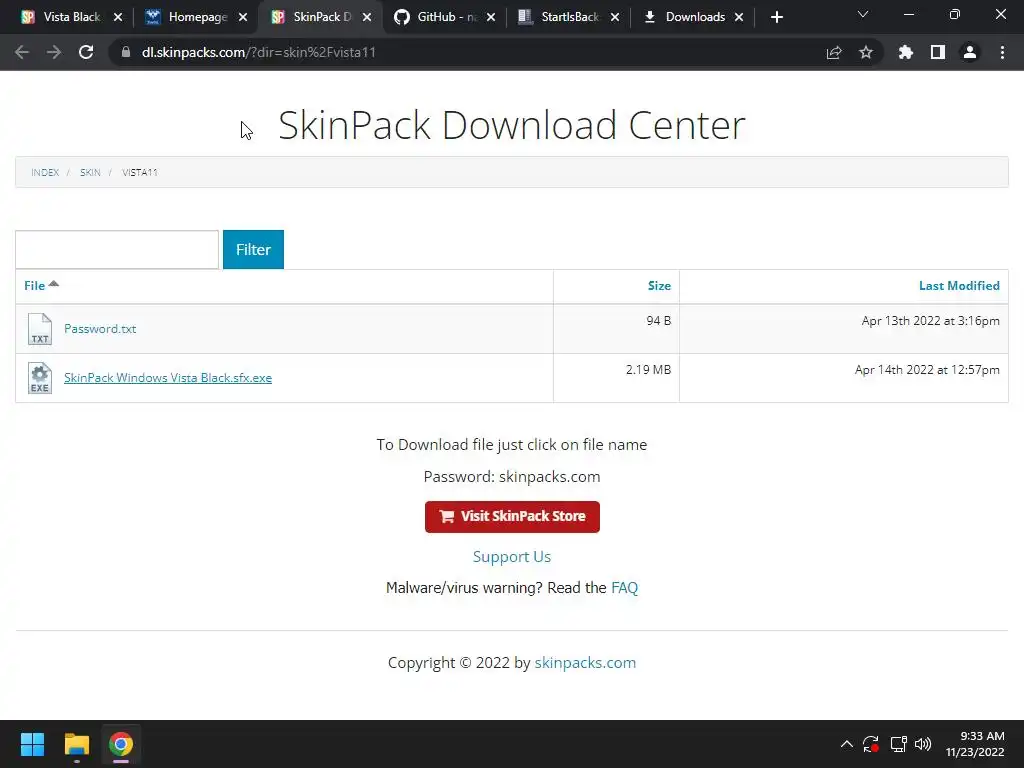The height and width of the screenshot is (768, 1024).
Task: Open network settings tray icon
Action: (899, 744)
